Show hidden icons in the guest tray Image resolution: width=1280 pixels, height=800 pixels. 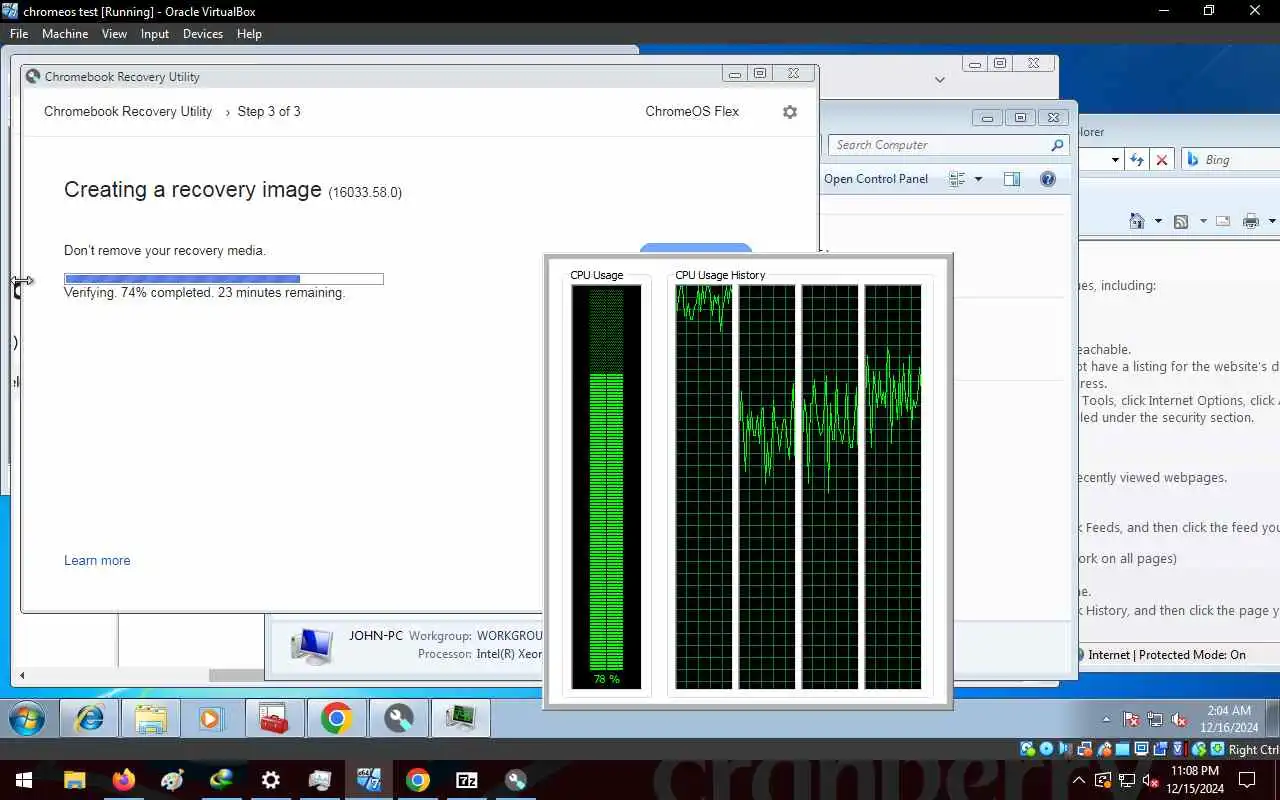1106,719
